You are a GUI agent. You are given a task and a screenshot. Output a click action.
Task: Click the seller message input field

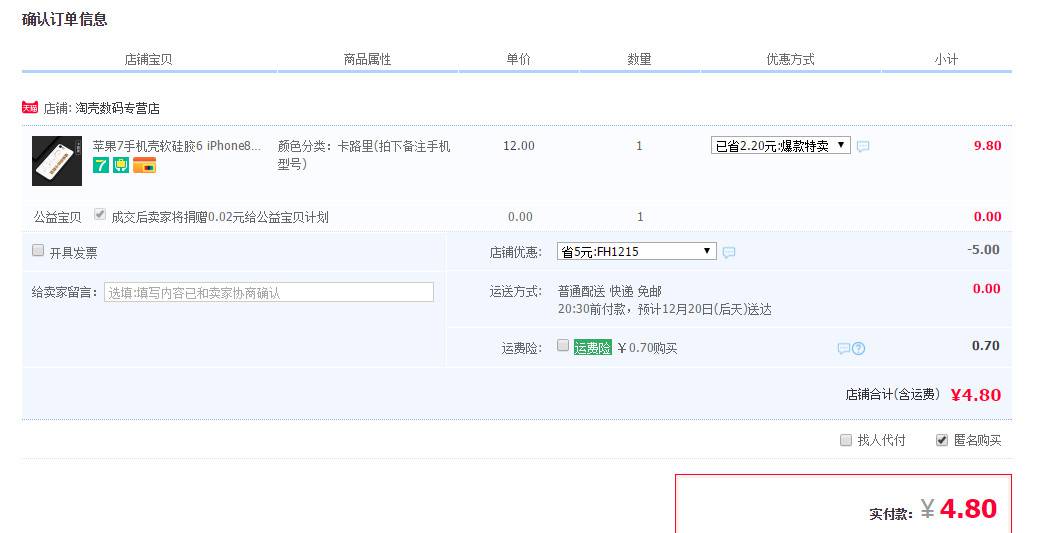click(269, 292)
